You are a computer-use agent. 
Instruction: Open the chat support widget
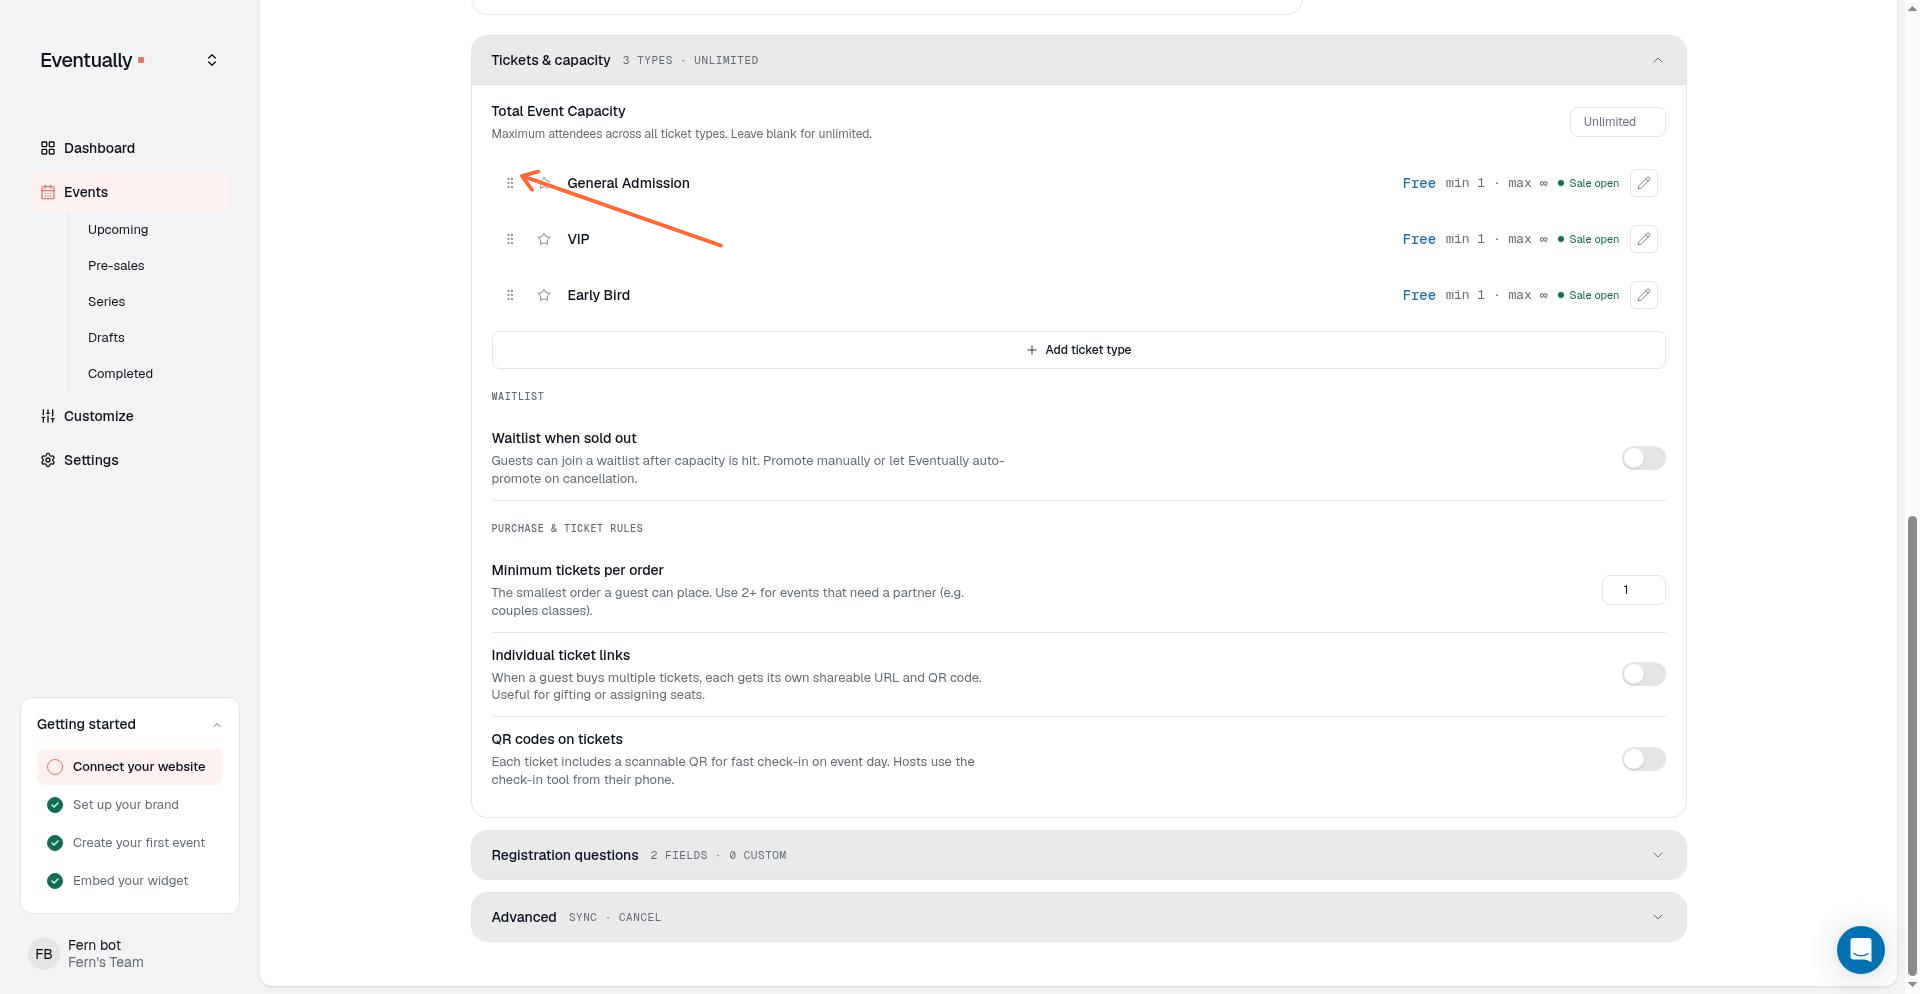(1860, 949)
